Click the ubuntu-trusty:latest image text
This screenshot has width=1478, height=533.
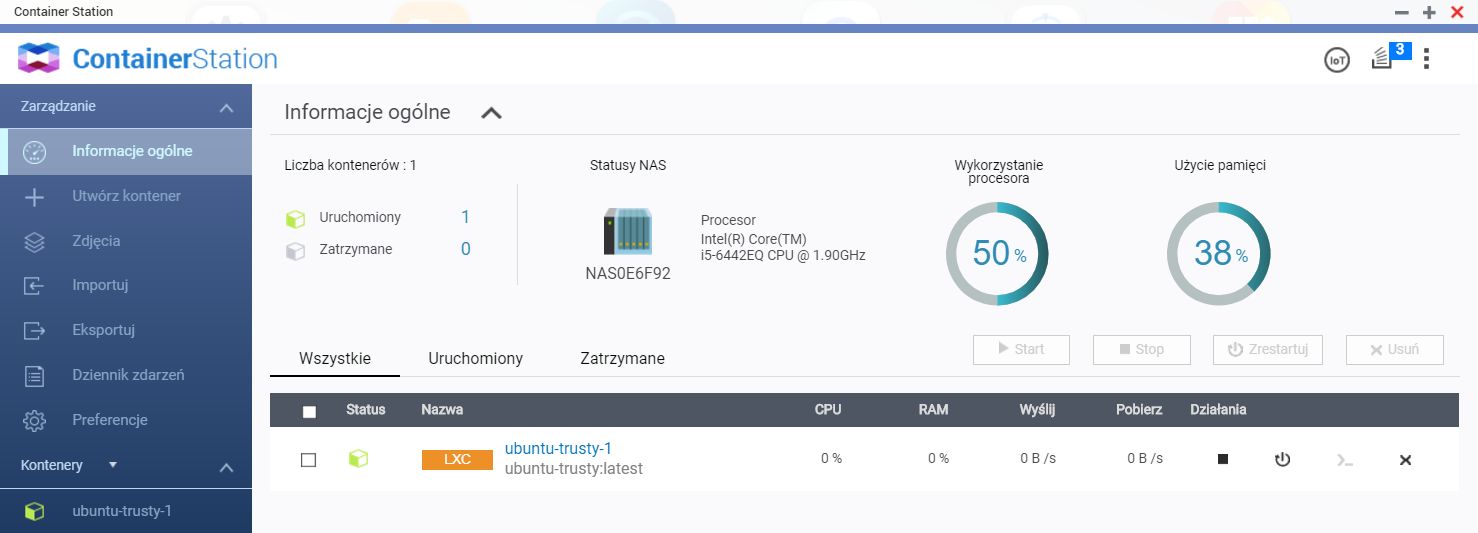pyautogui.click(x=573, y=468)
